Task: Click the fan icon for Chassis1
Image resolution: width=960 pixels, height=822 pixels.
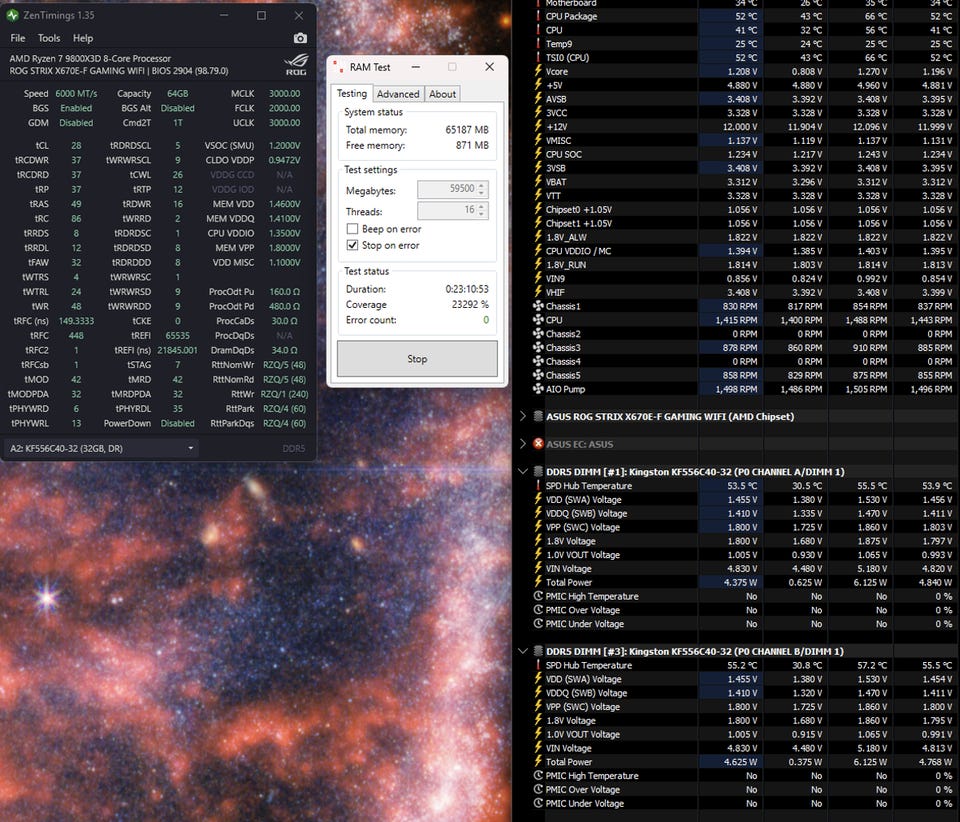Action: click(x=538, y=306)
